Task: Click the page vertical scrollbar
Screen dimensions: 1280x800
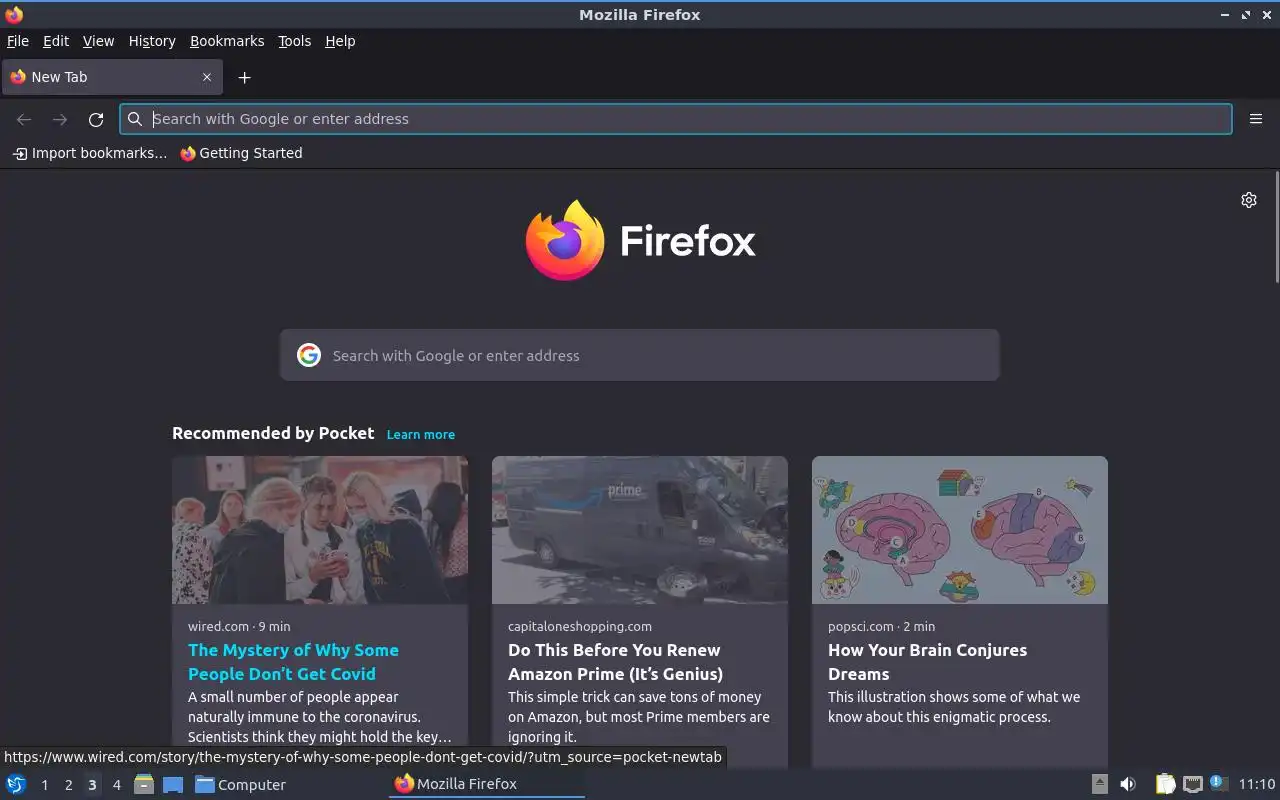Action: click(1276, 227)
